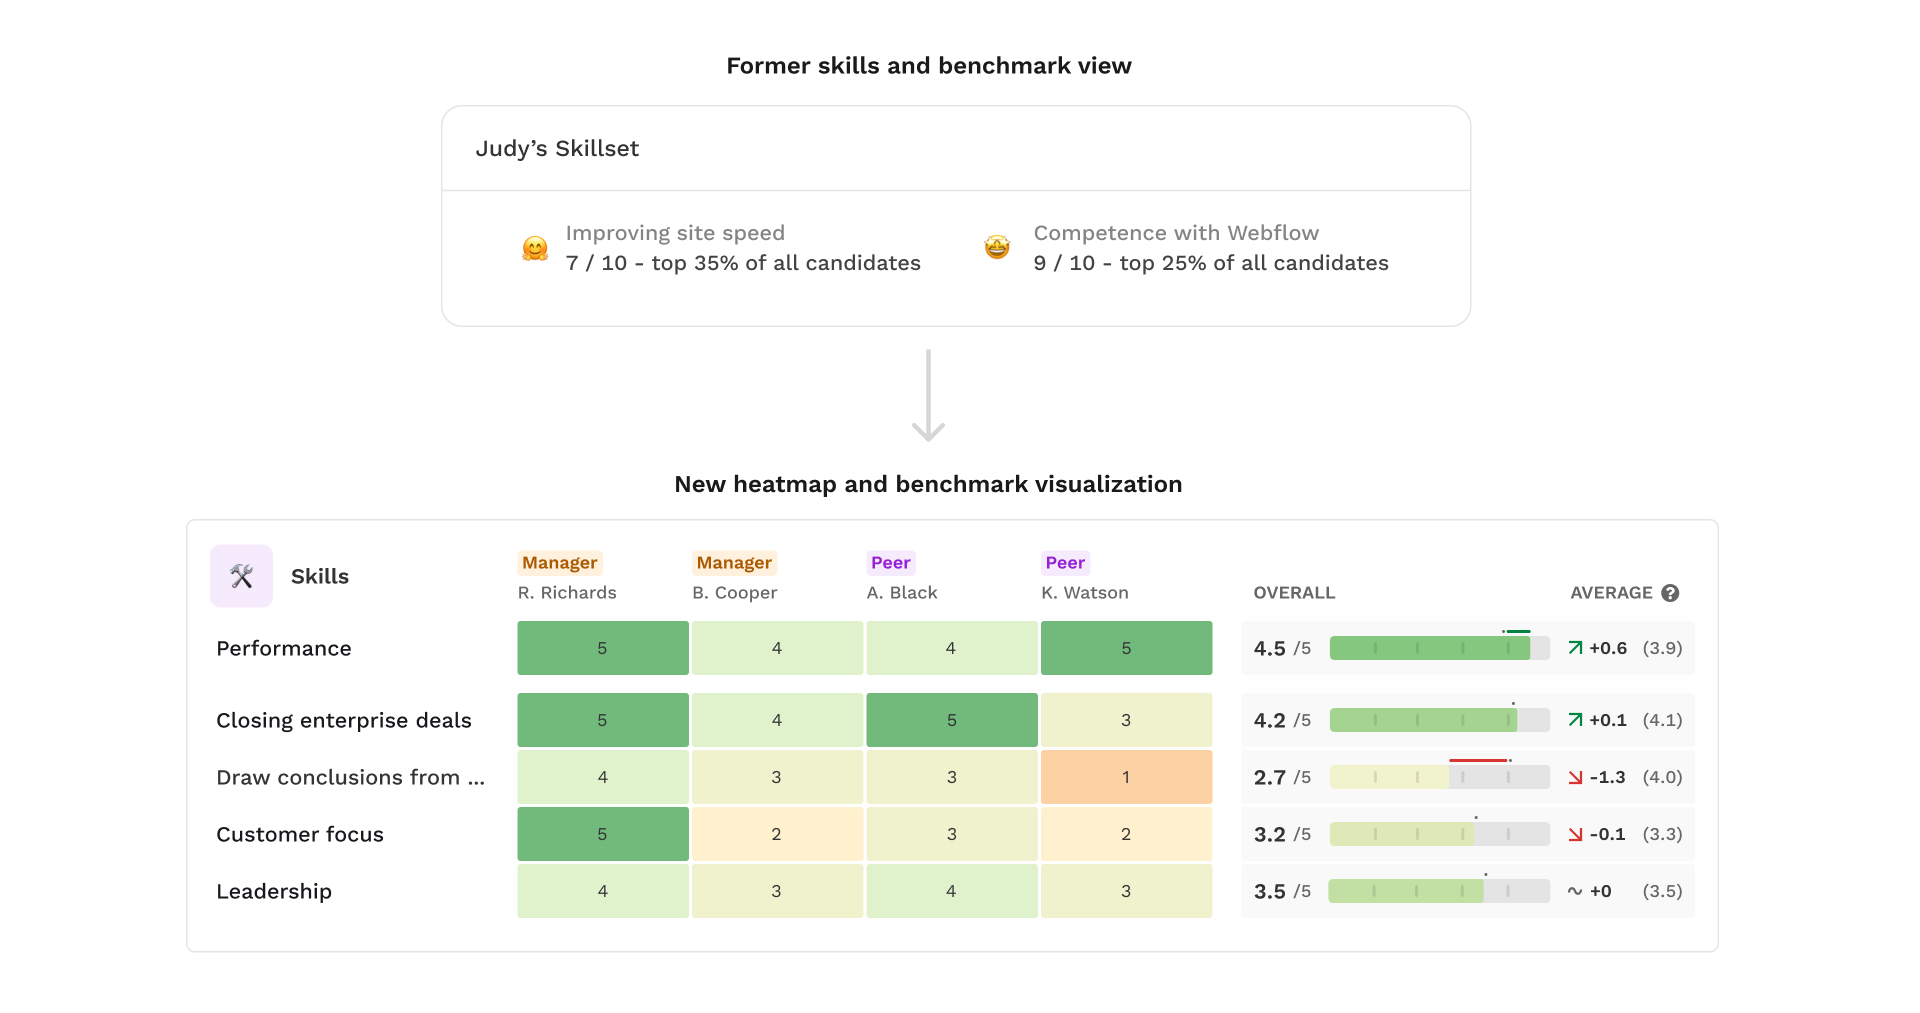
Task: Click the red down arrow next to -1.3
Action: pyautogui.click(x=1575, y=777)
